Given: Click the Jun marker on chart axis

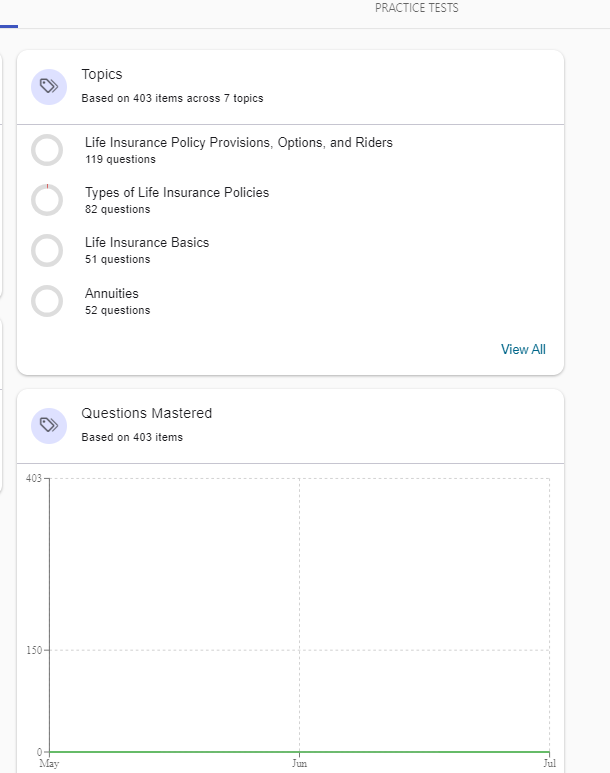Looking at the screenshot, I should [299, 763].
